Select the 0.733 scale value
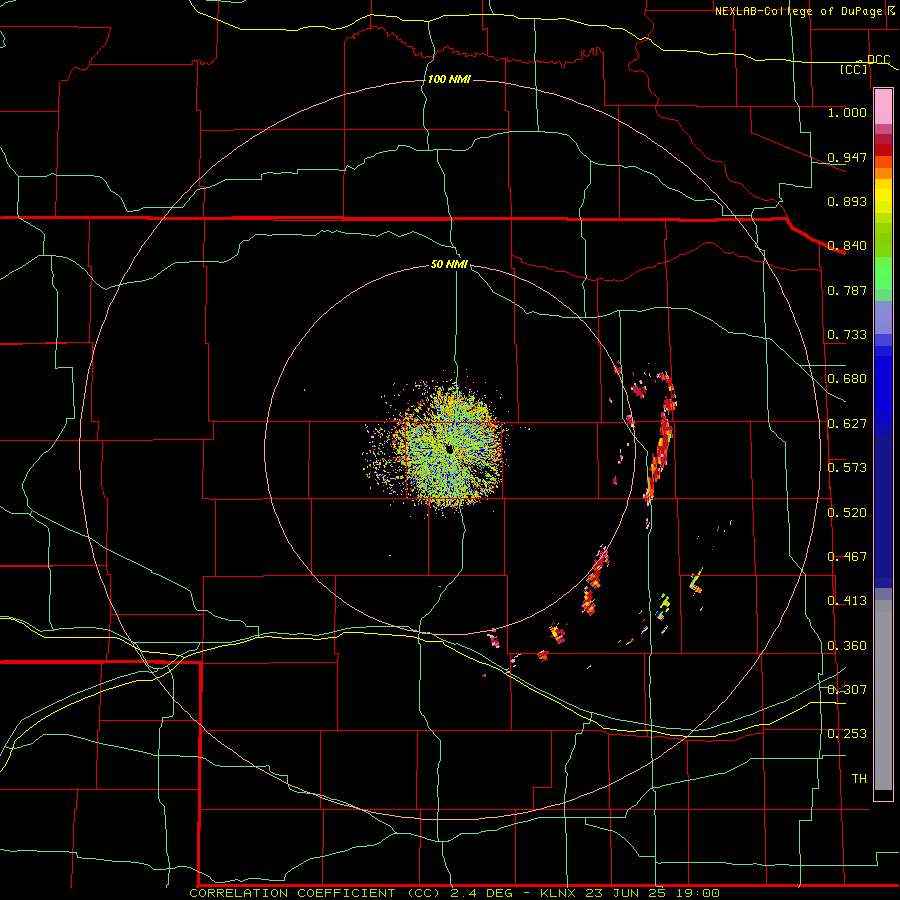The width and height of the screenshot is (900, 900). (x=847, y=335)
